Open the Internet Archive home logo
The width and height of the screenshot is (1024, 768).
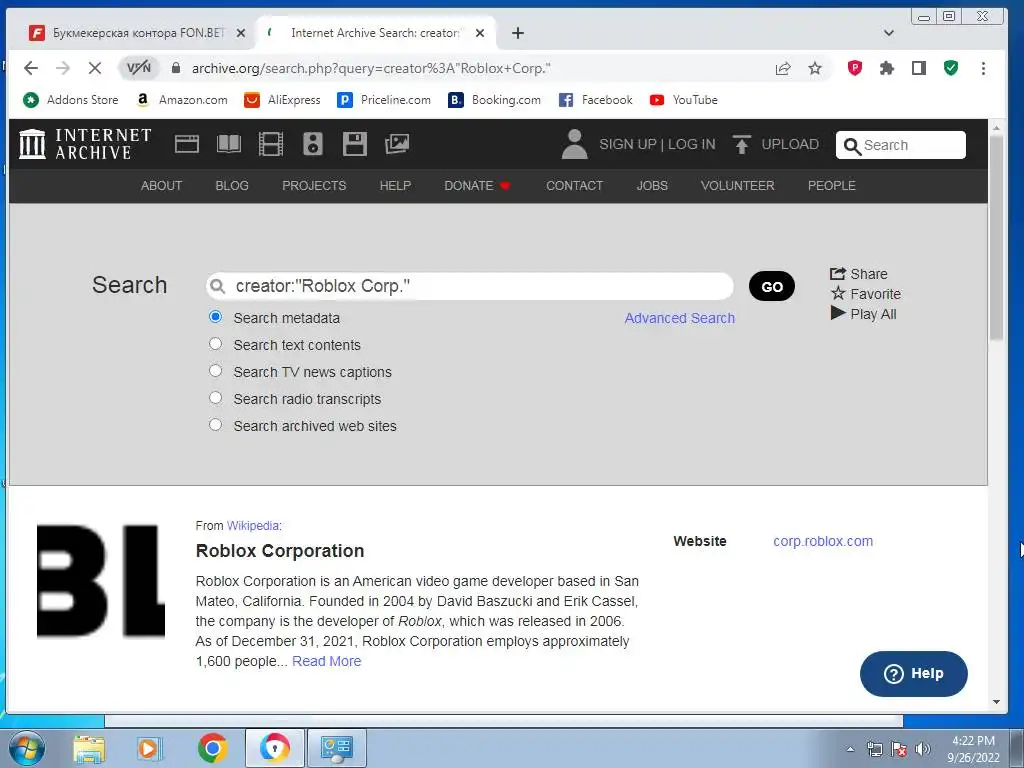(86, 144)
